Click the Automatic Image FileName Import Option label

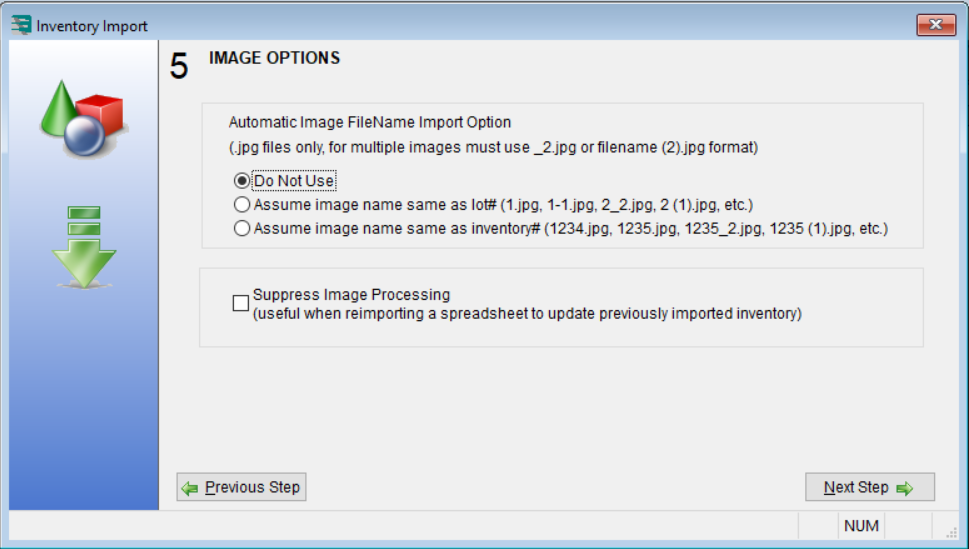[x=370, y=122]
